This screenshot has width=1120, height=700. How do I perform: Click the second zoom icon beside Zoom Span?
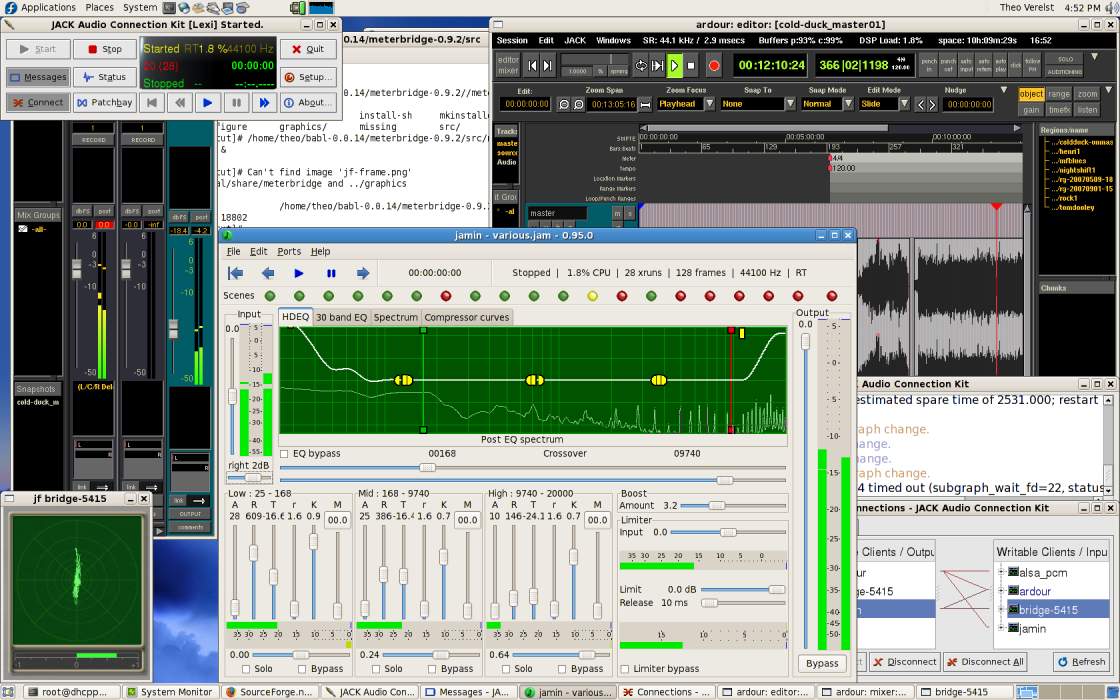578,104
